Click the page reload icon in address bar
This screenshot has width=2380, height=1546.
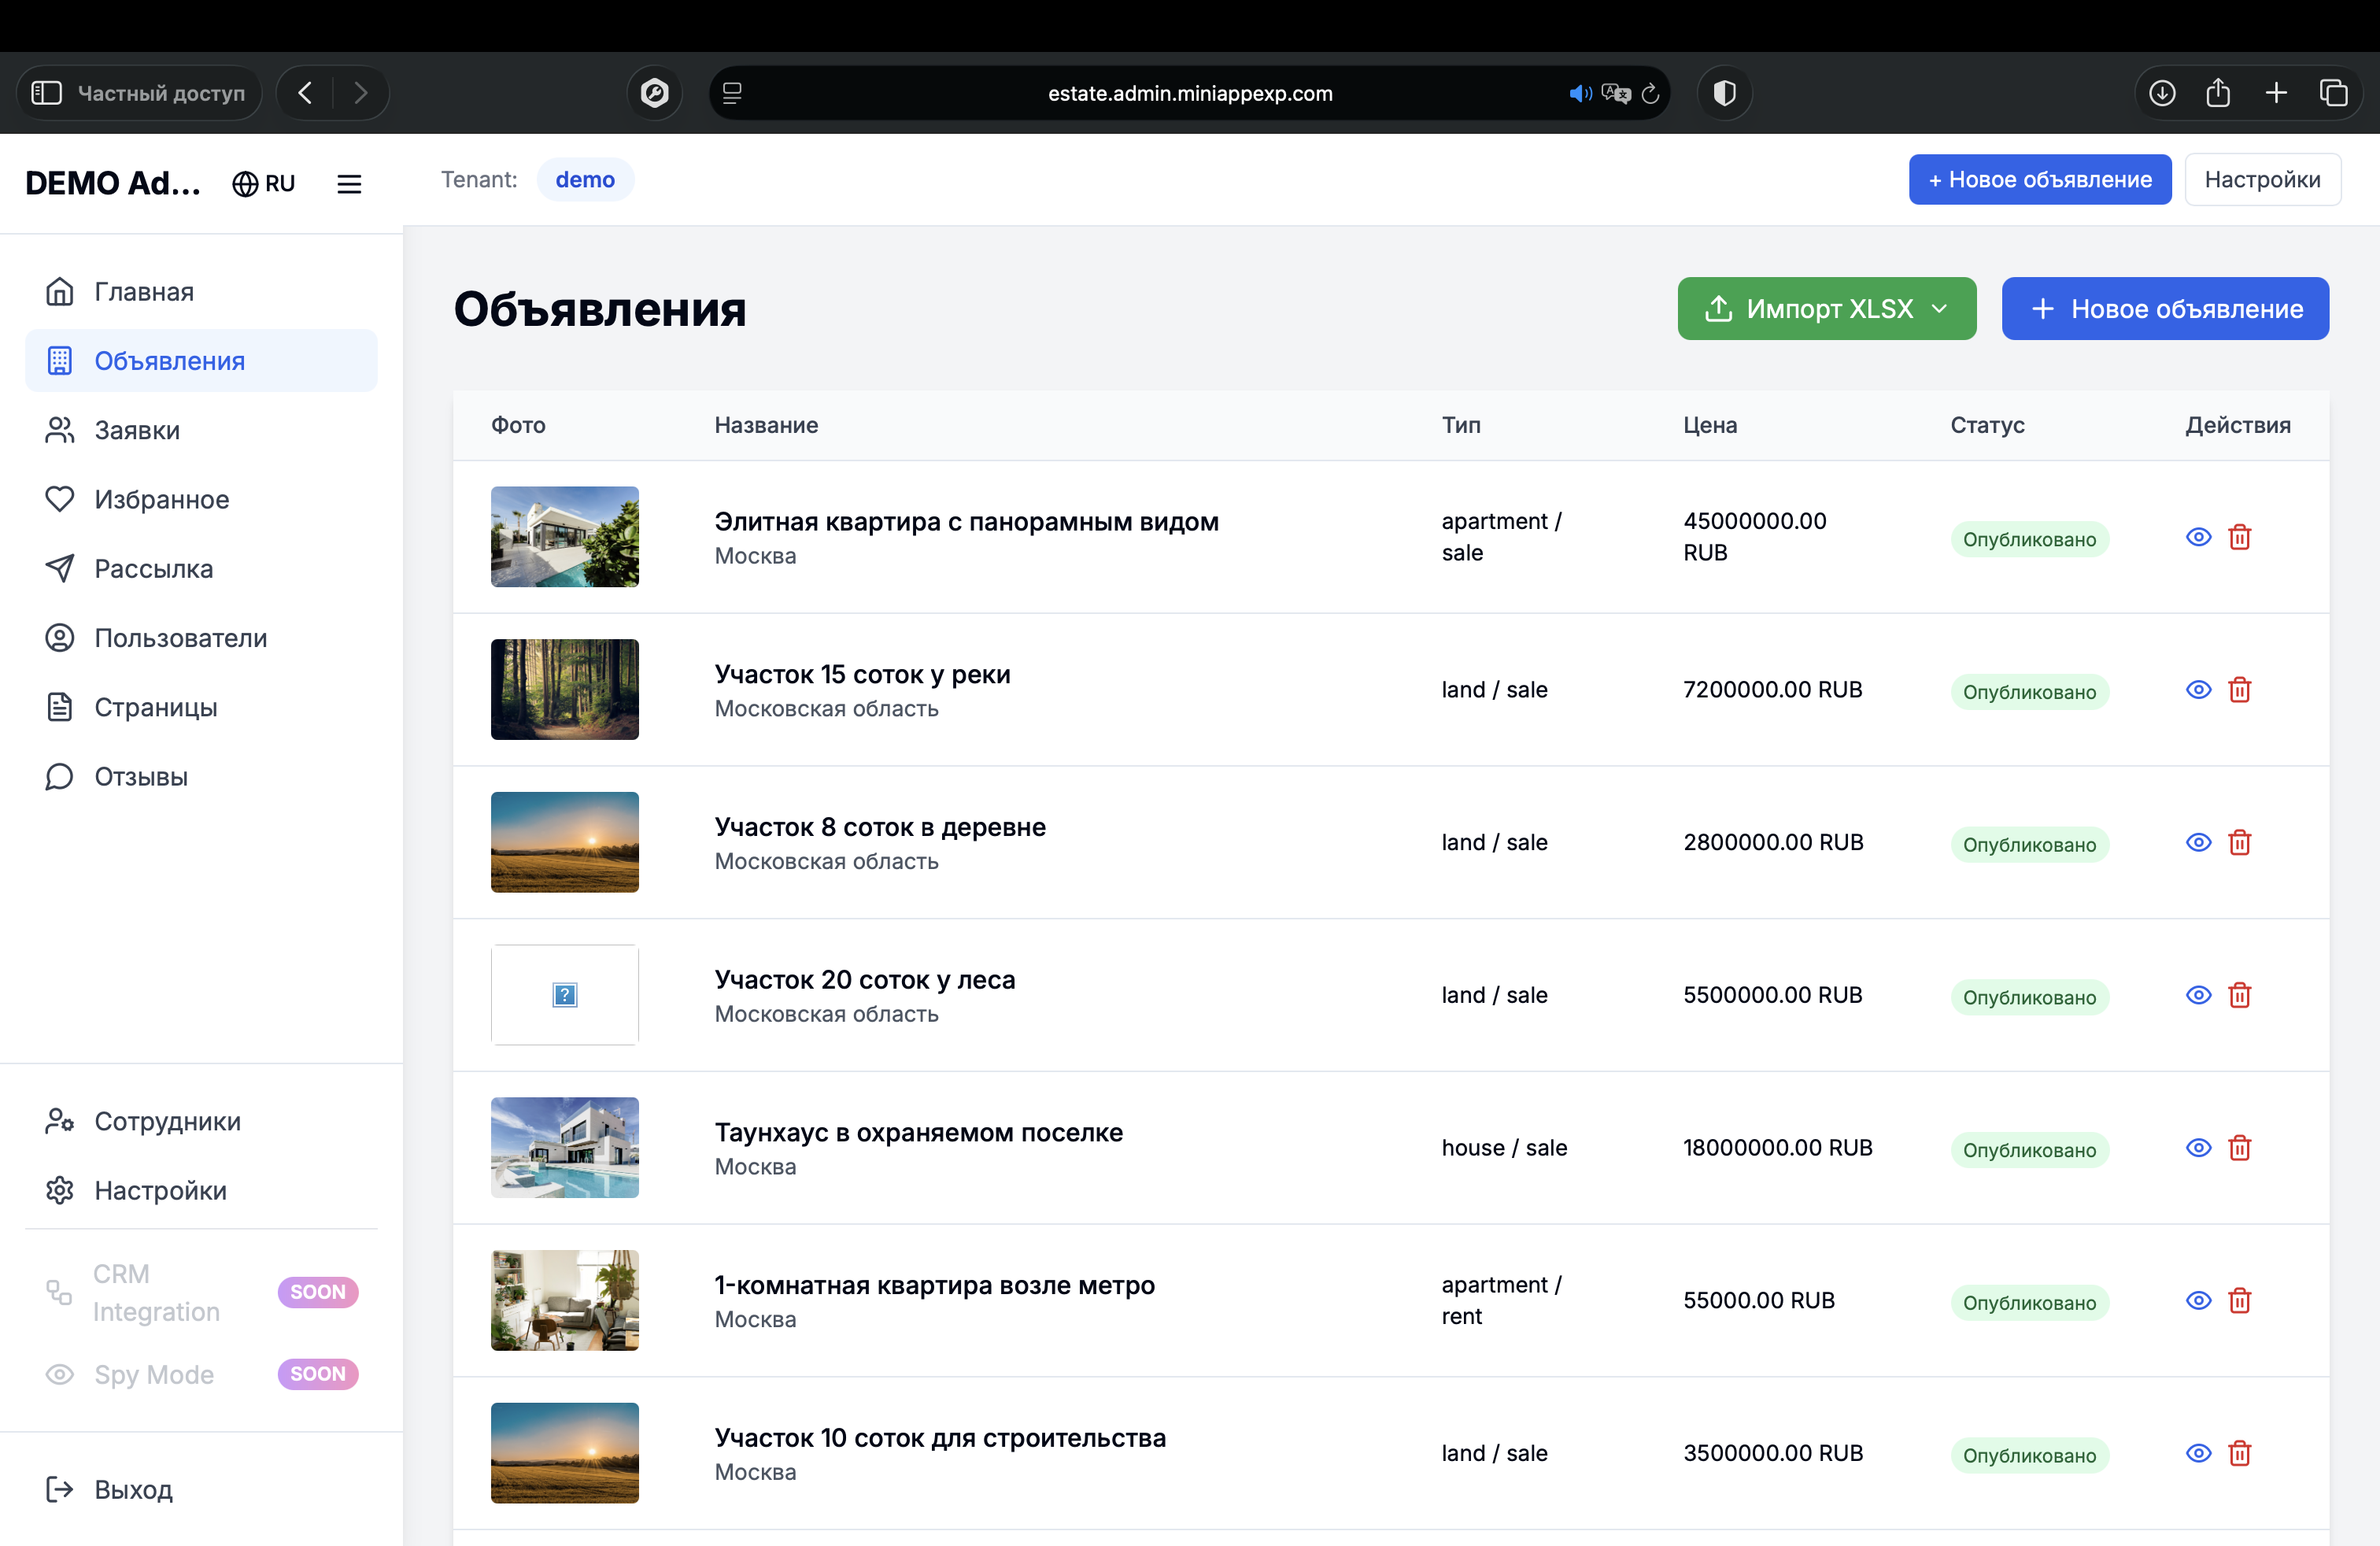1650,93
